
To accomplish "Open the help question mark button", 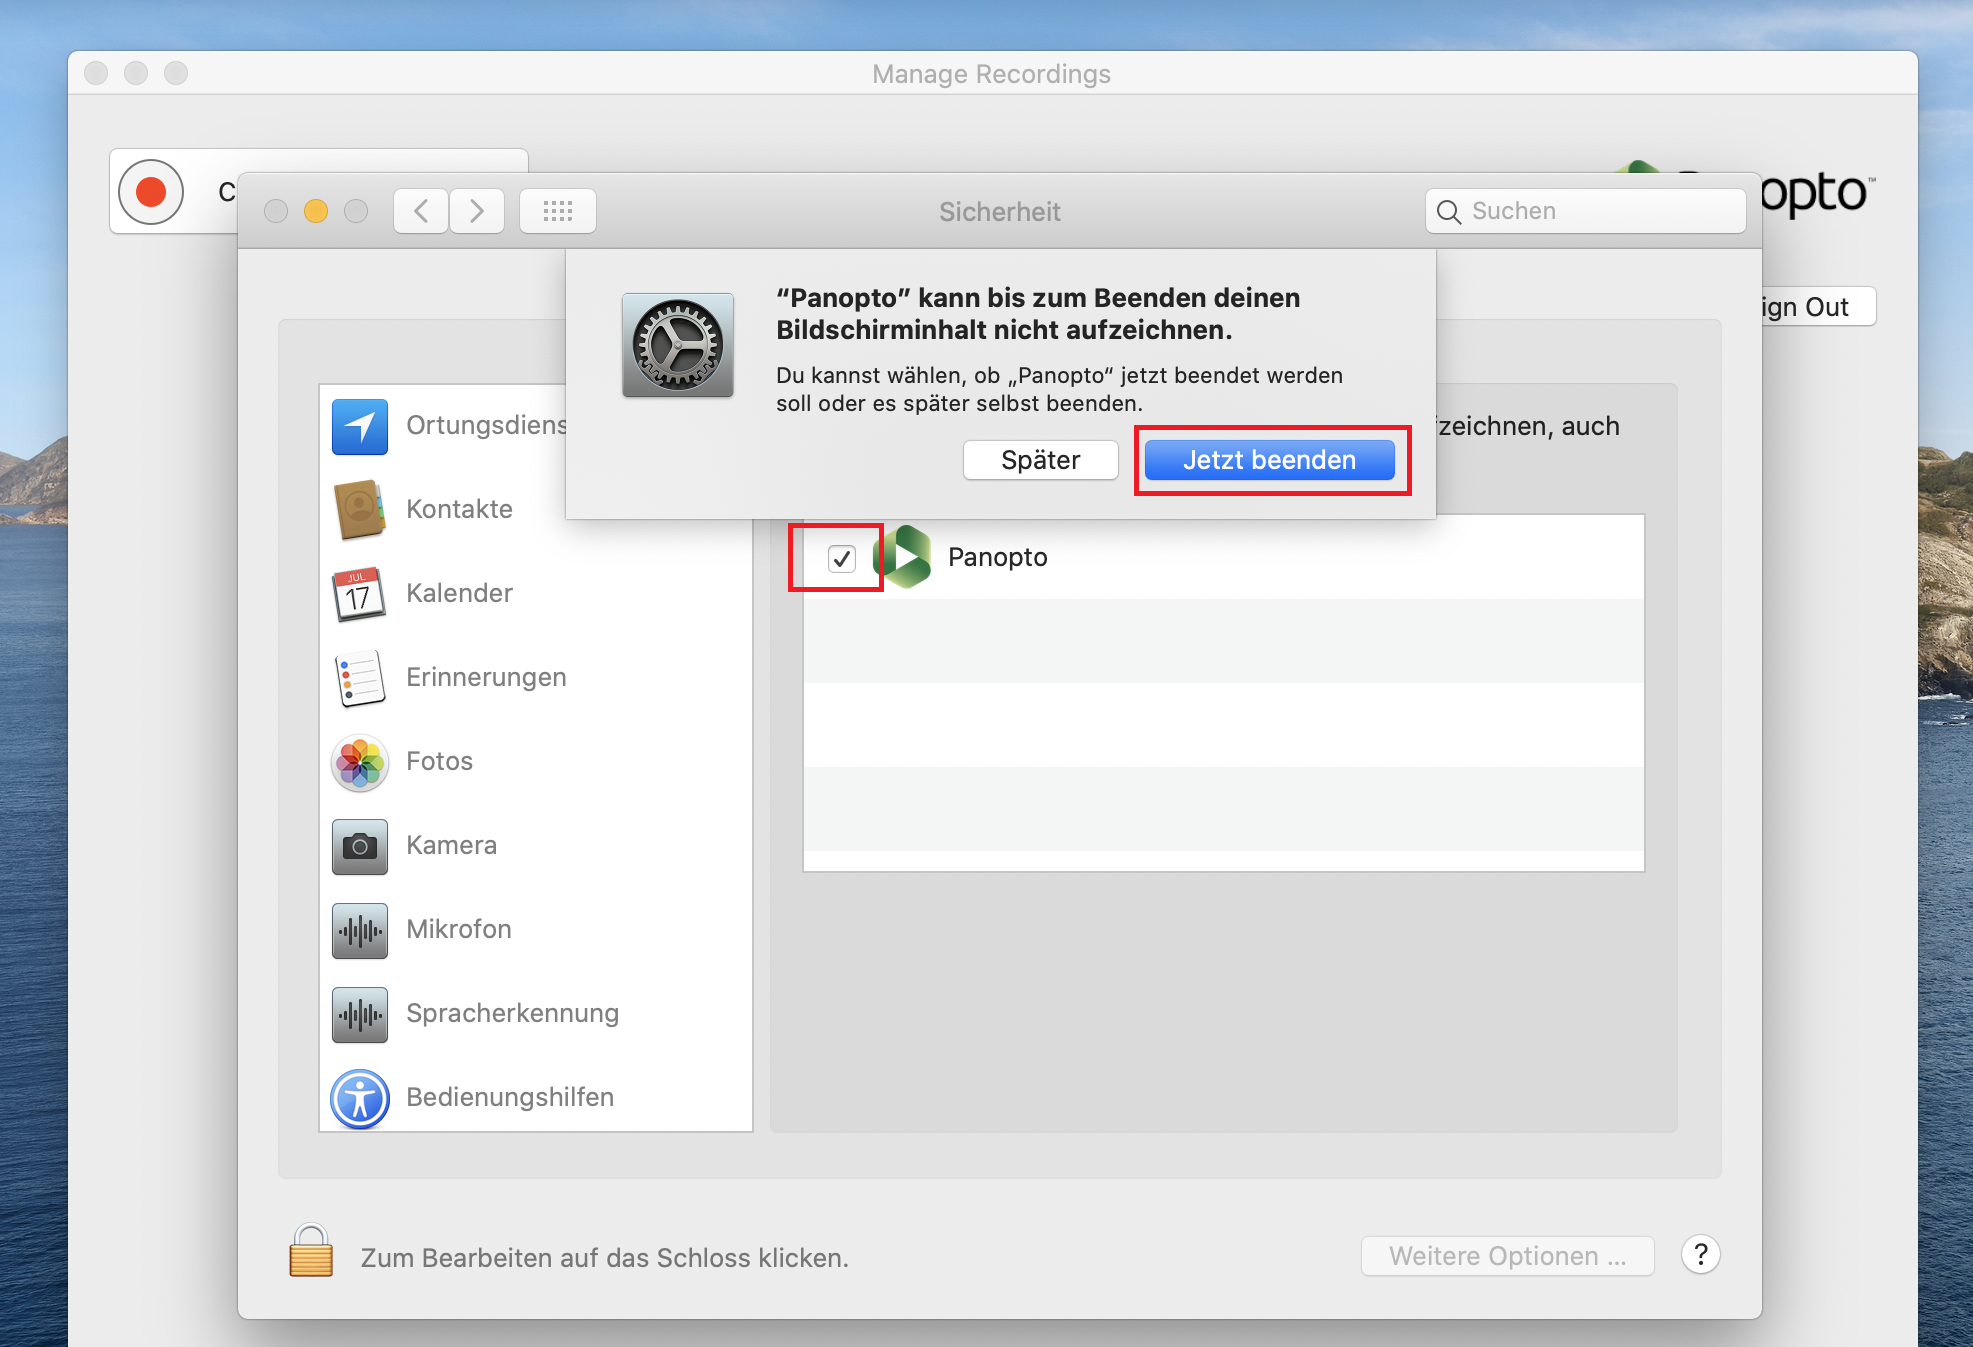I will coord(1700,1254).
